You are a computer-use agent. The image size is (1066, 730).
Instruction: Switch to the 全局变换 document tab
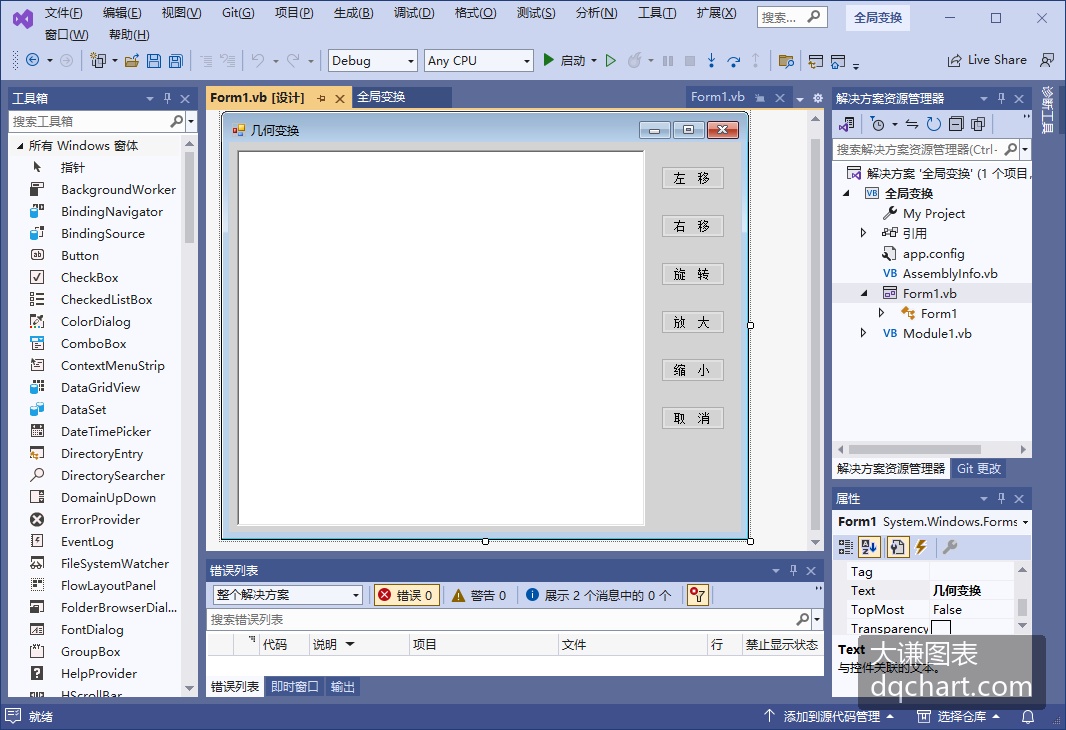tap(381, 97)
